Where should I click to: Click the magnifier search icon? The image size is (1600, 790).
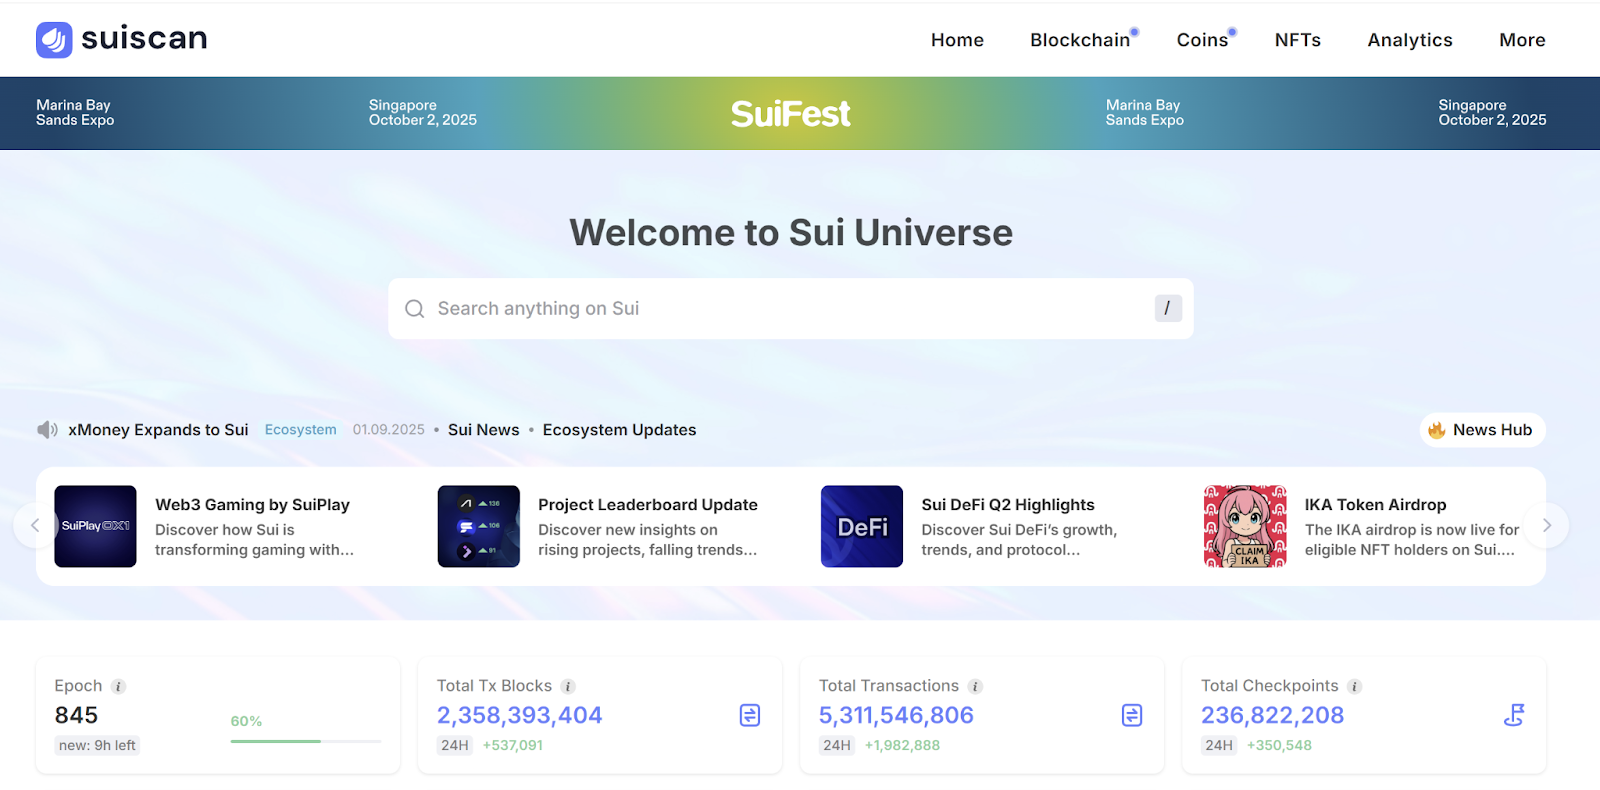coord(414,309)
